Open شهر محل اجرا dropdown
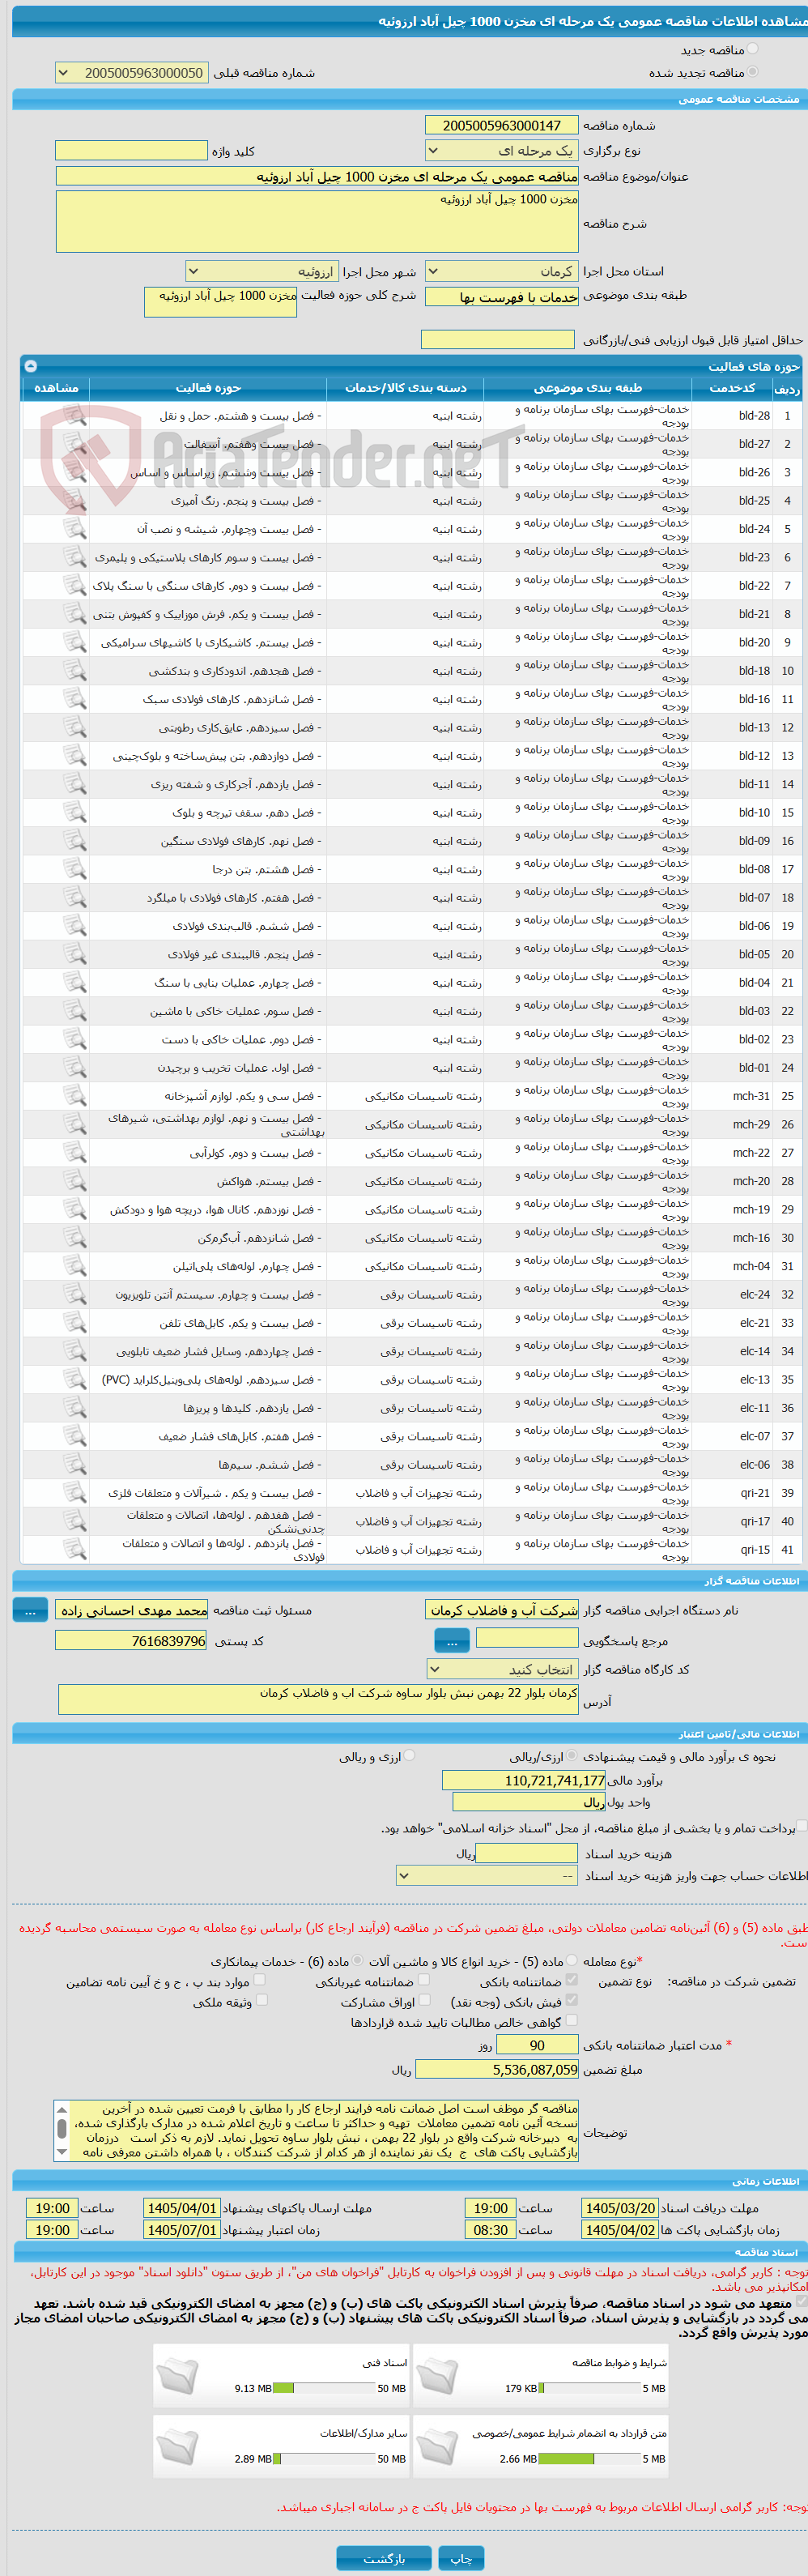Screen dimensions: 808x2576 (x=262, y=272)
